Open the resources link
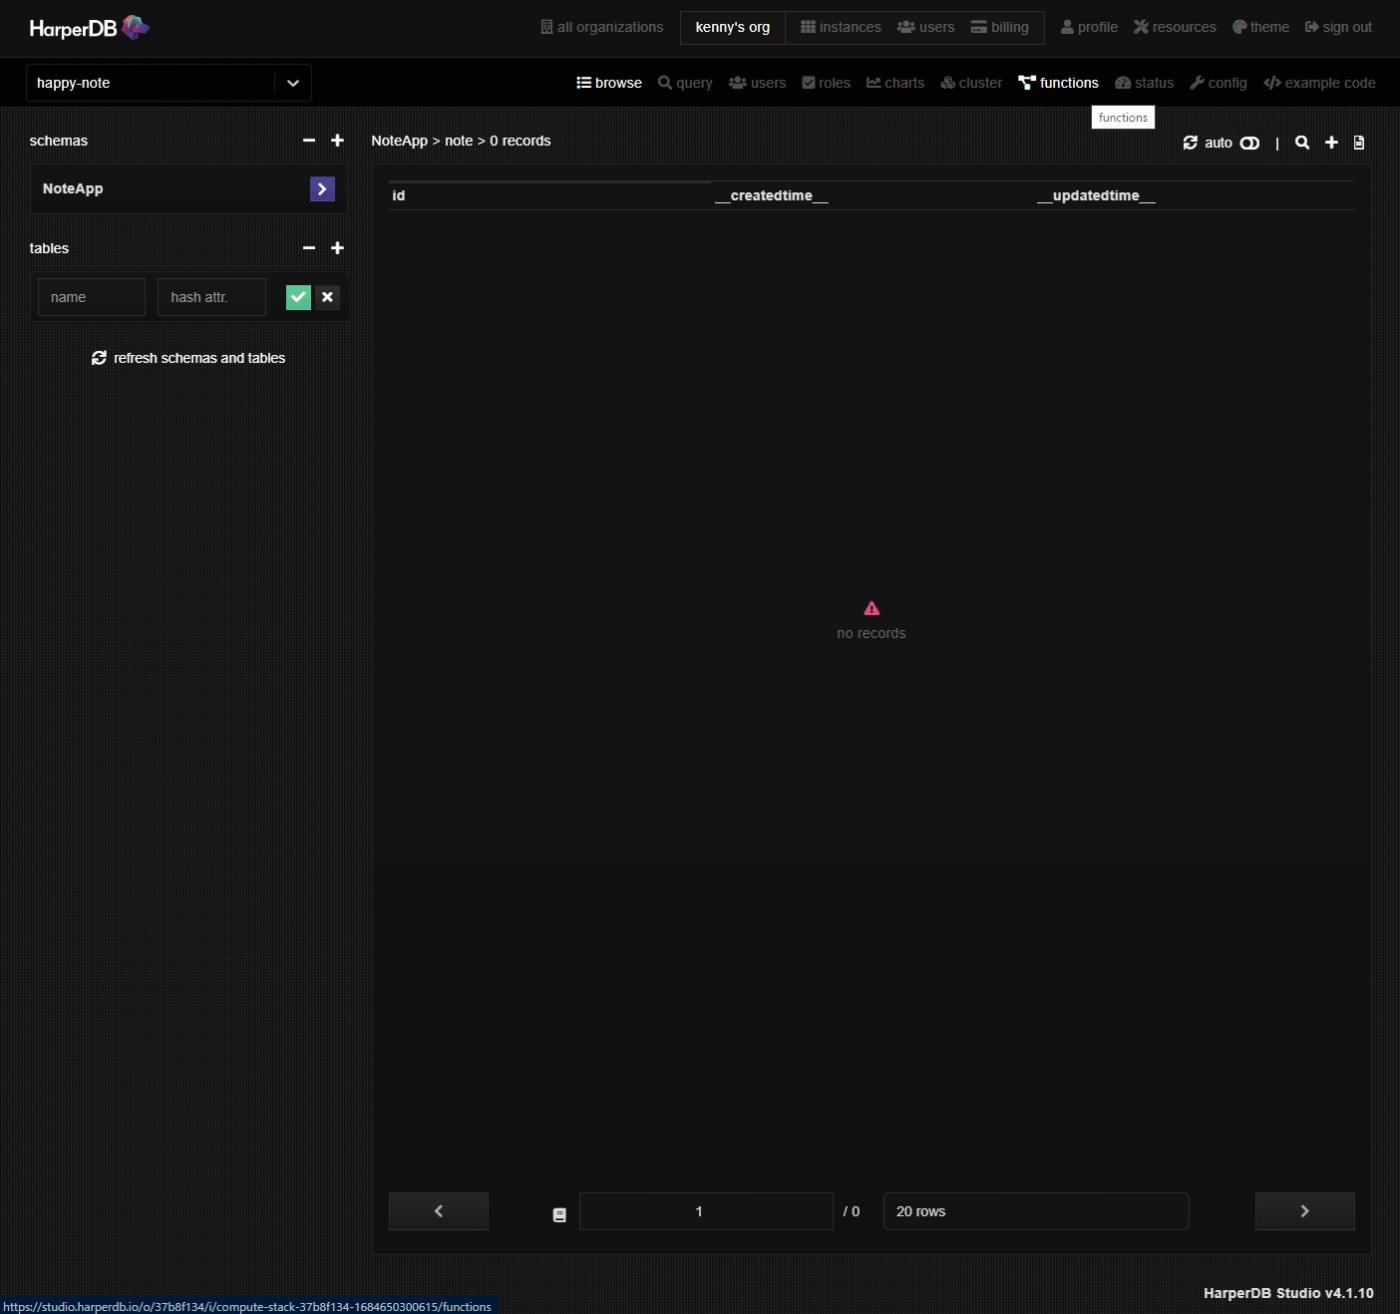Screen dimensions: 1400x1314 coord(1175,27)
